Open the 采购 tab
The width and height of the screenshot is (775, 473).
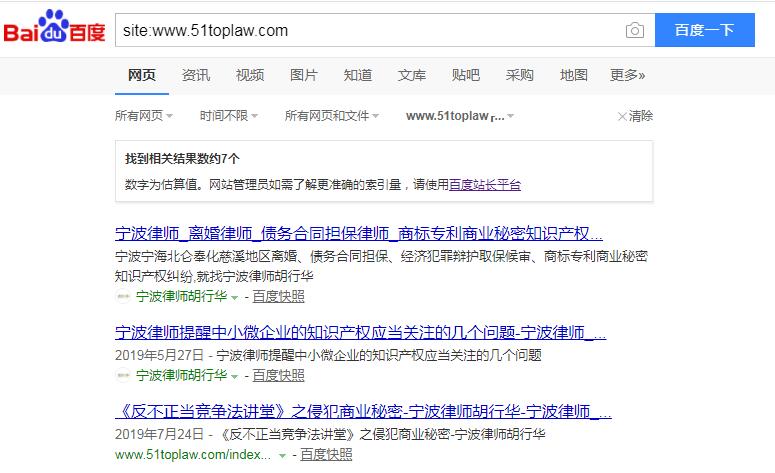(519, 75)
